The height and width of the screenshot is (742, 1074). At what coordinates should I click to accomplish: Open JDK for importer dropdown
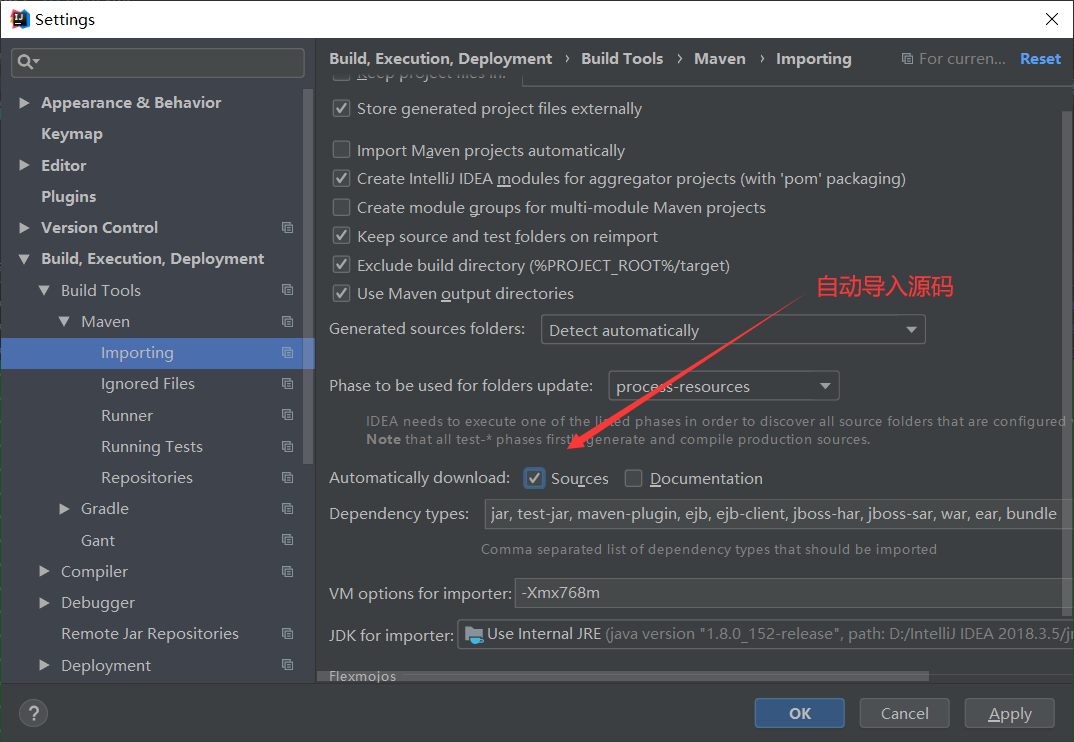click(x=765, y=634)
